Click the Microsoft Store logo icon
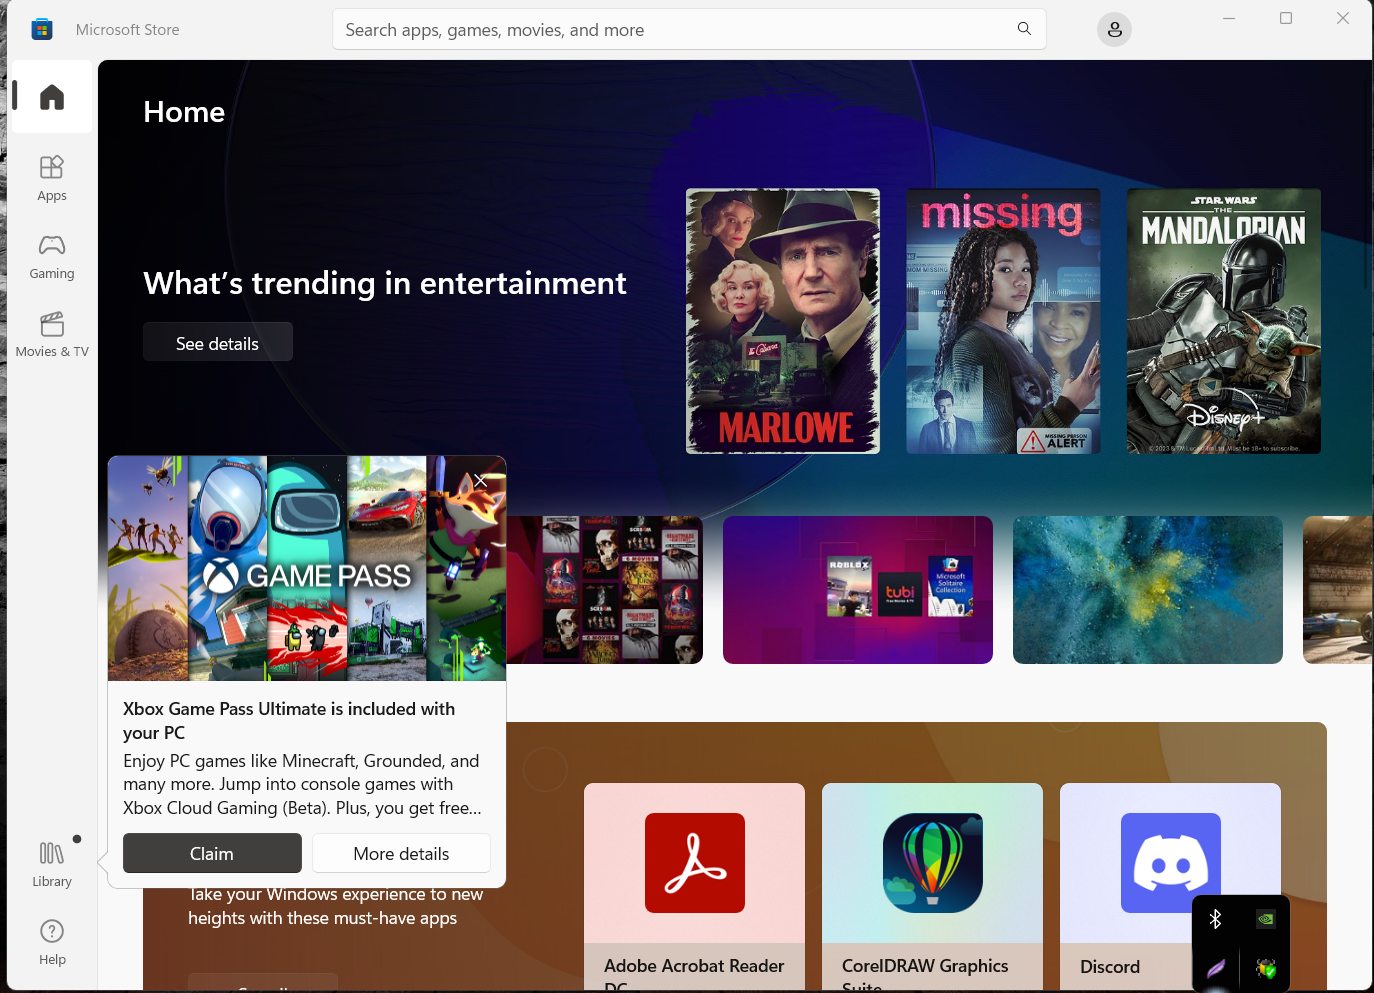 click(x=42, y=29)
